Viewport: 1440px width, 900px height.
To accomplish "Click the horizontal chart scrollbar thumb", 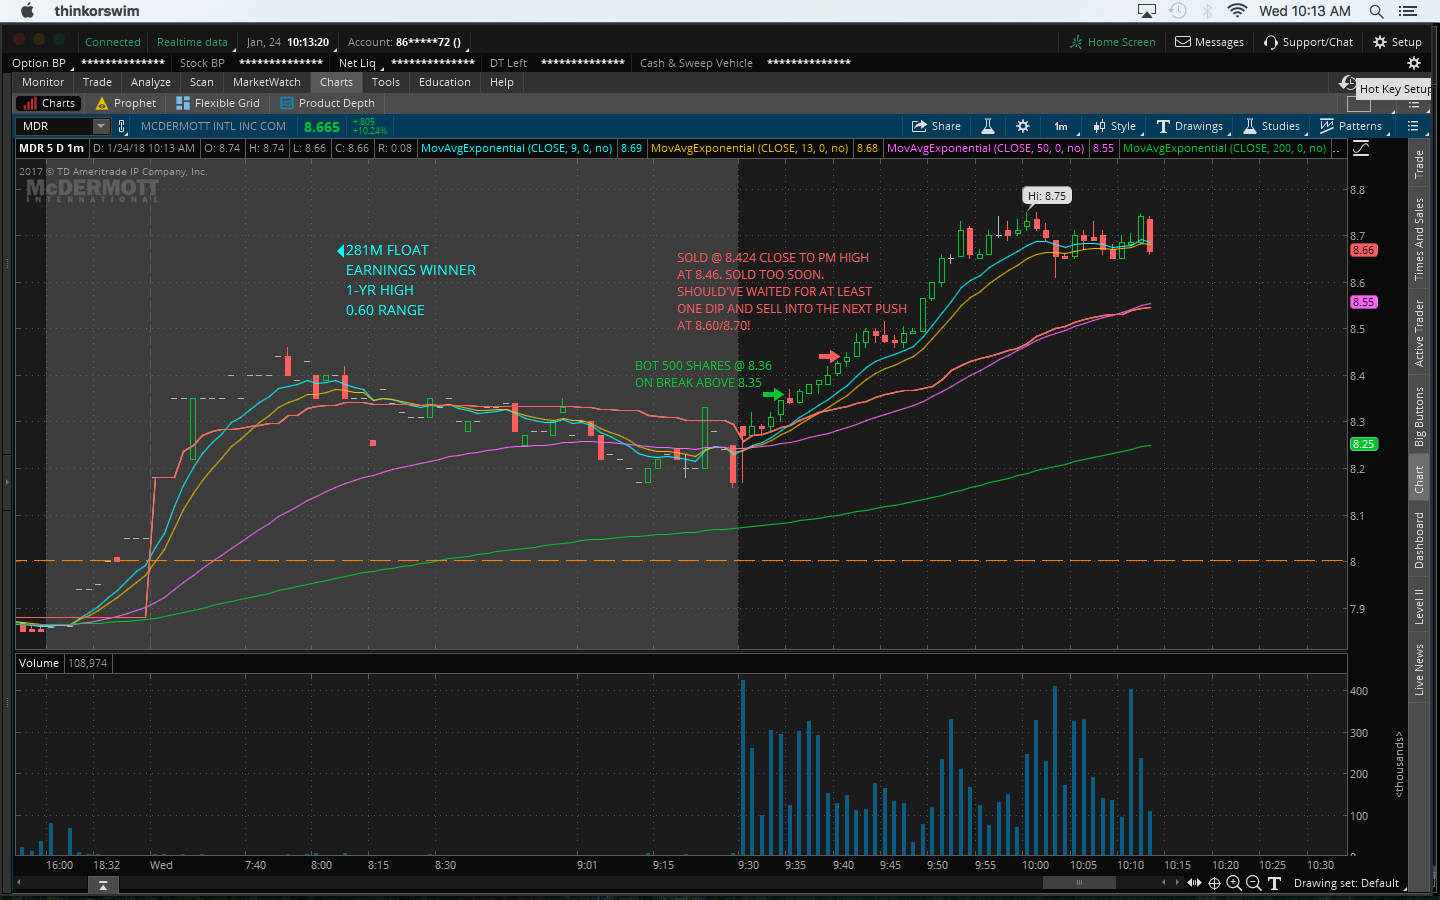I will [x=1079, y=883].
